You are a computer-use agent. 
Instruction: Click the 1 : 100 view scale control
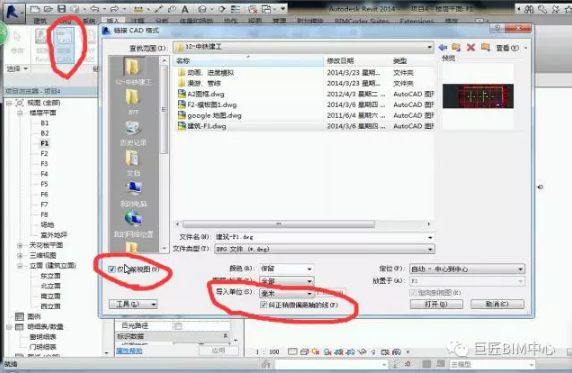[x=267, y=352]
